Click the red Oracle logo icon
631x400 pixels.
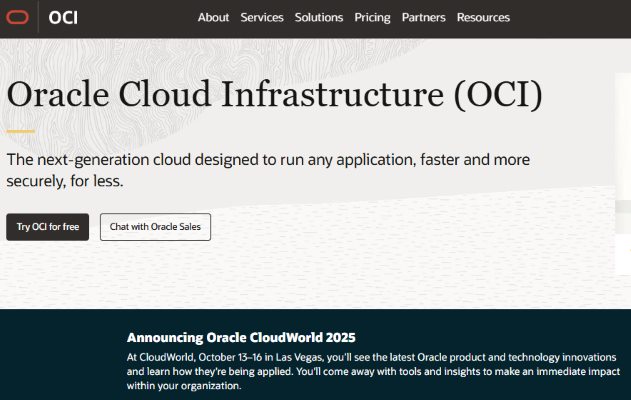coord(17,17)
